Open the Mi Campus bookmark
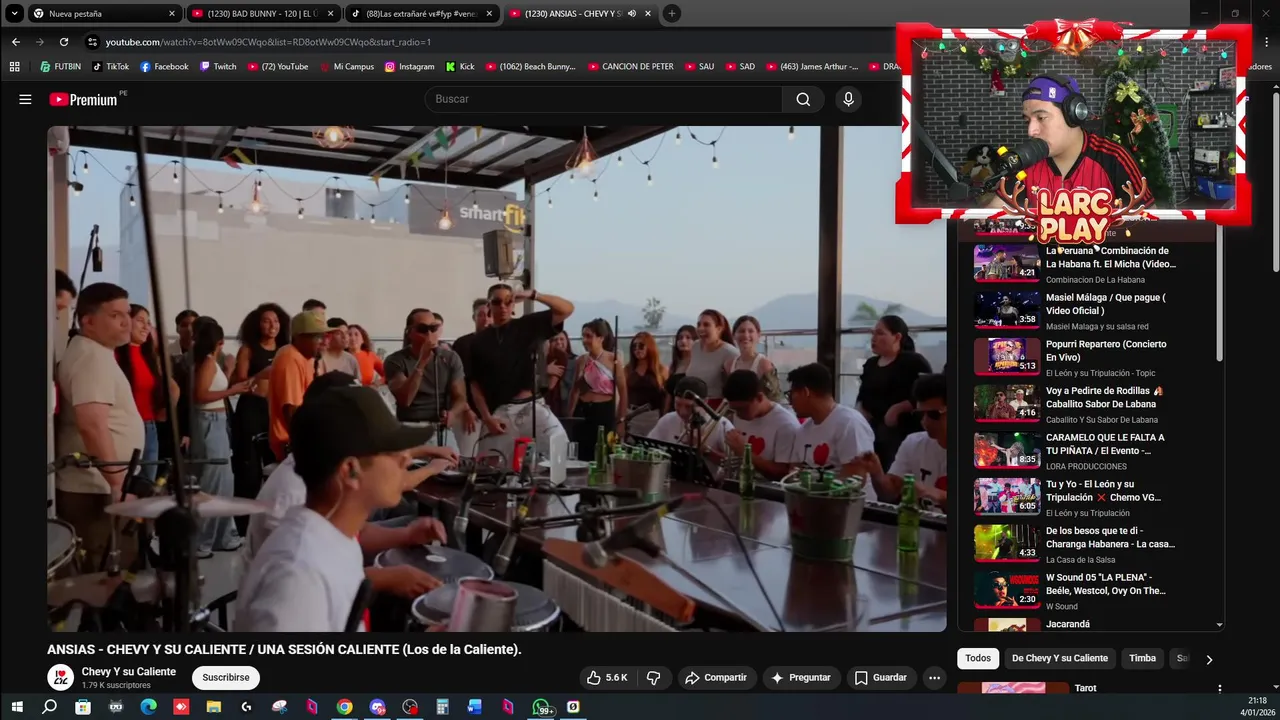Screen dimensions: 1280x720 347,67
